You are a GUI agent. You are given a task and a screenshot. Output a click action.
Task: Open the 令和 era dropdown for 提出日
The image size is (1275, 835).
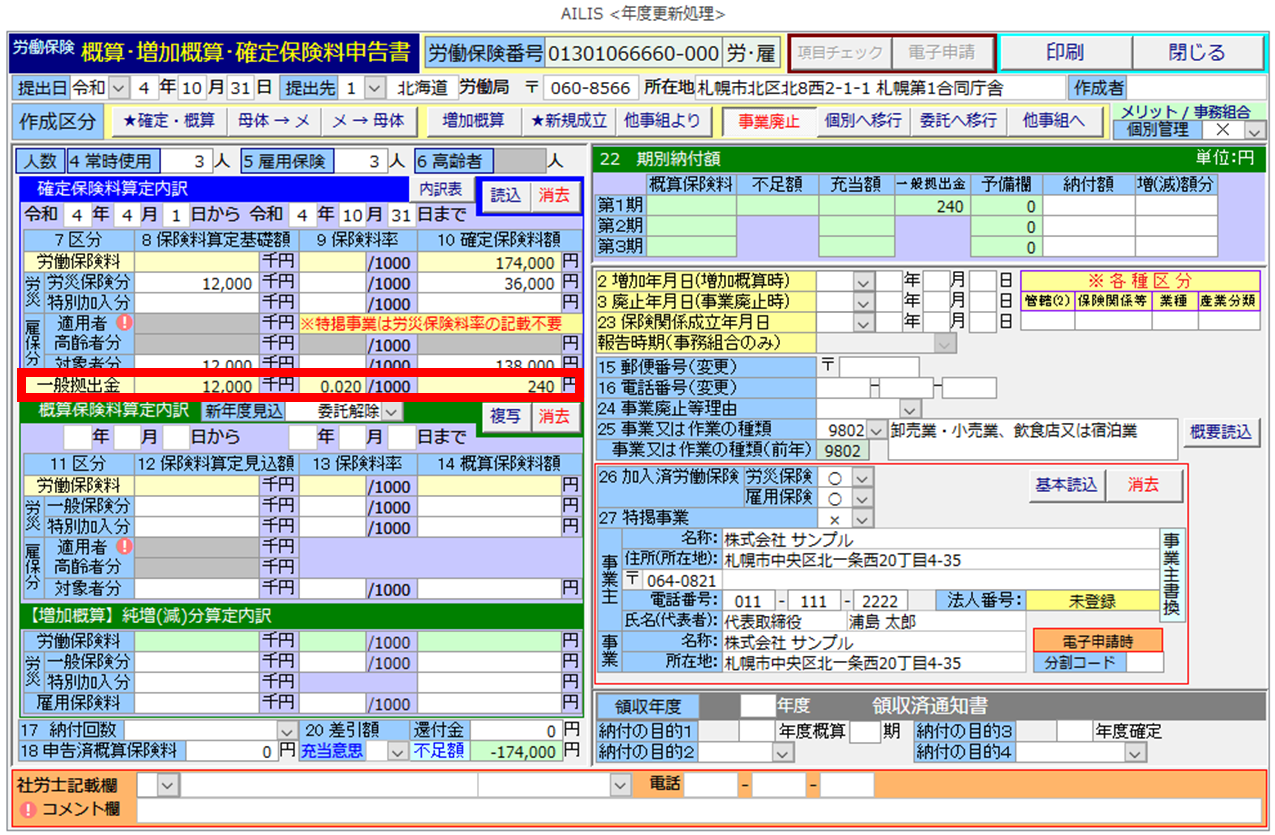click(x=121, y=87)
